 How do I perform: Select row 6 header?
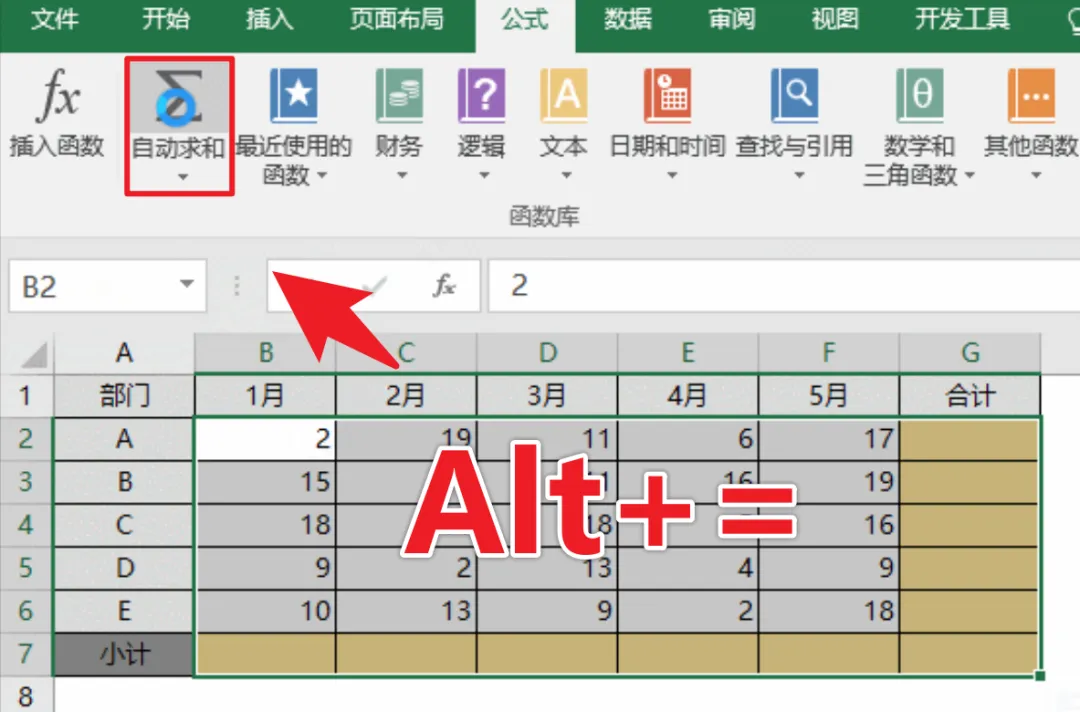[x=26, y=611]
